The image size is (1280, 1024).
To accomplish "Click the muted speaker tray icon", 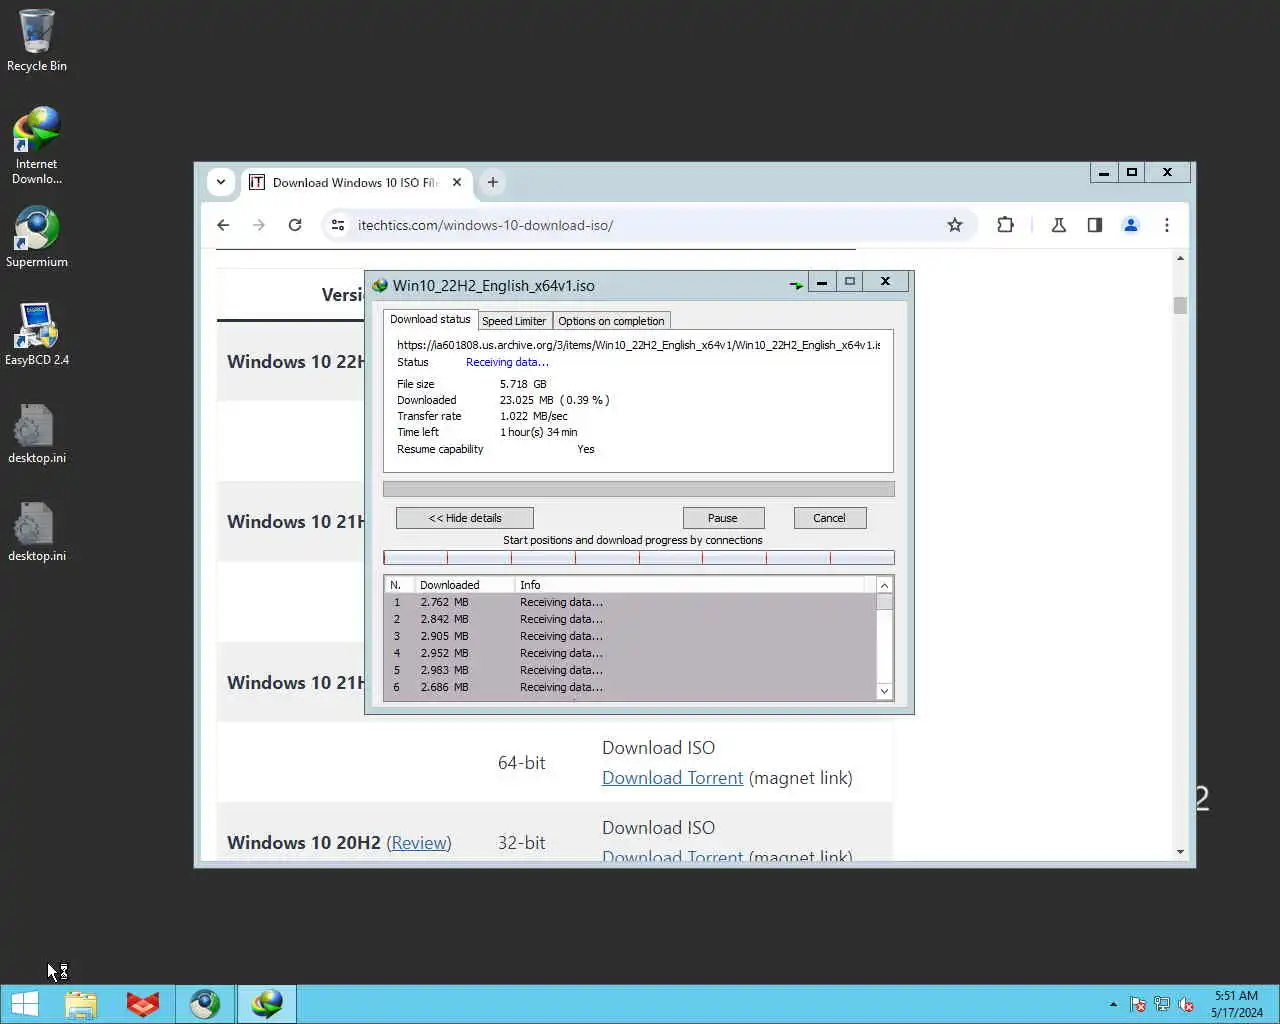I will pyautogui.click(x=1186, y=1004).
